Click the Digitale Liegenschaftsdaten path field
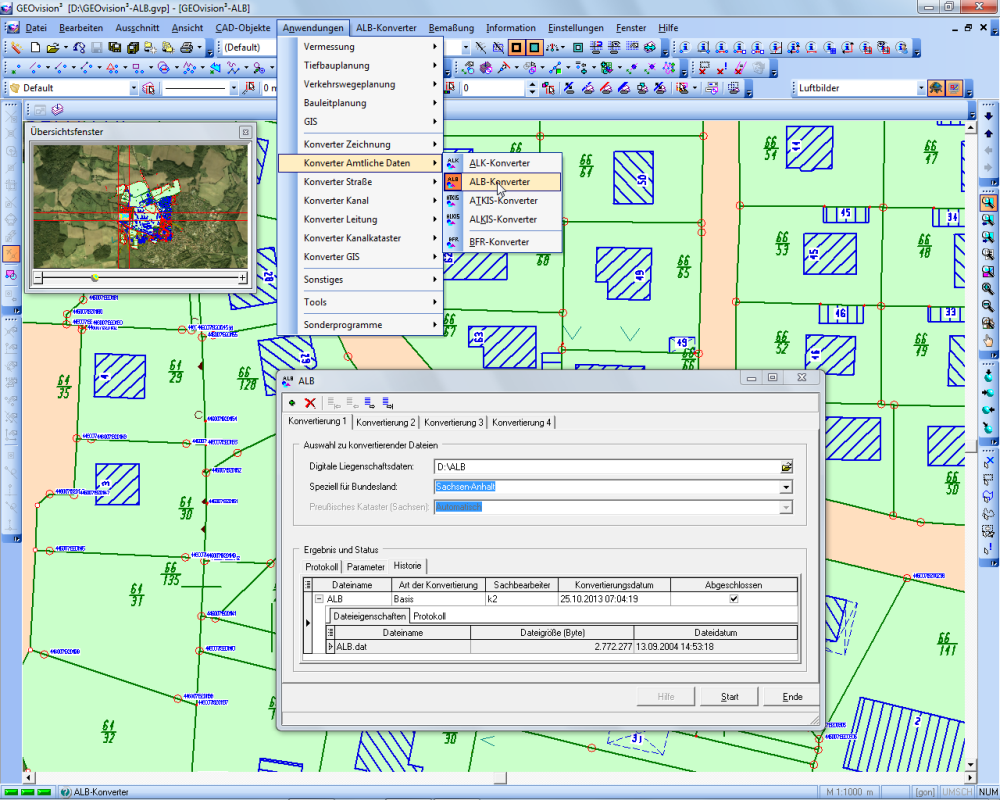1000x800 pixels. pyautogui.click(x=607, y=467)
